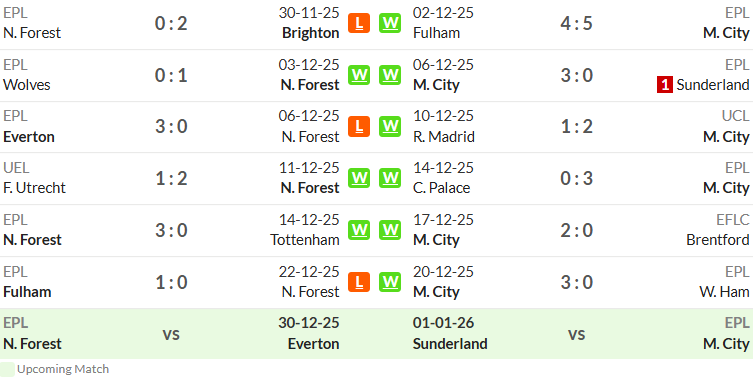Select the W. Ham team name

point(724,292)
